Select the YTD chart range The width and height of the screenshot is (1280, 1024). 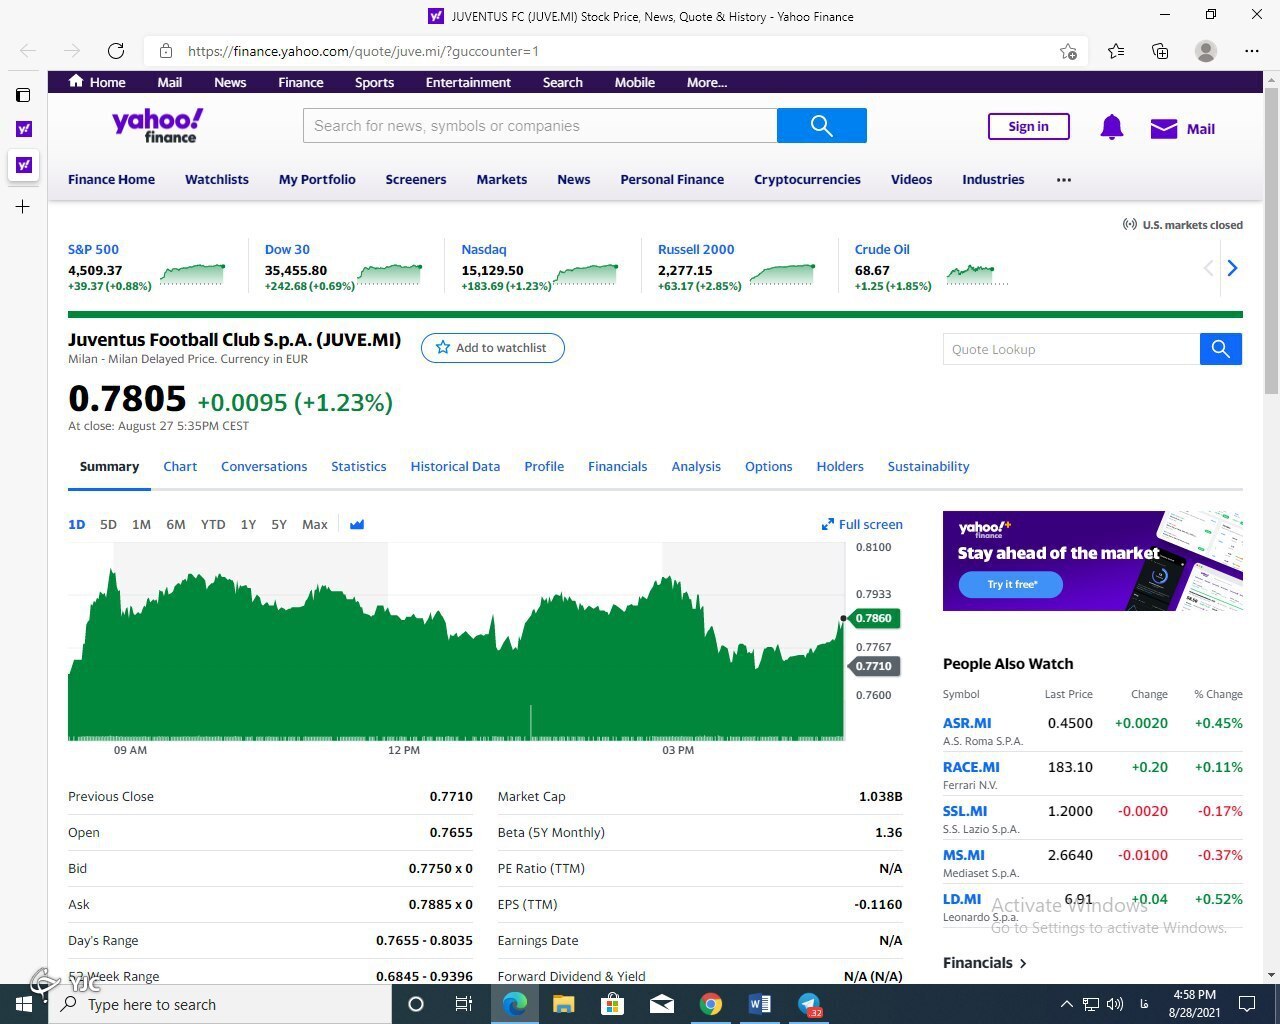tap(213, 524)
